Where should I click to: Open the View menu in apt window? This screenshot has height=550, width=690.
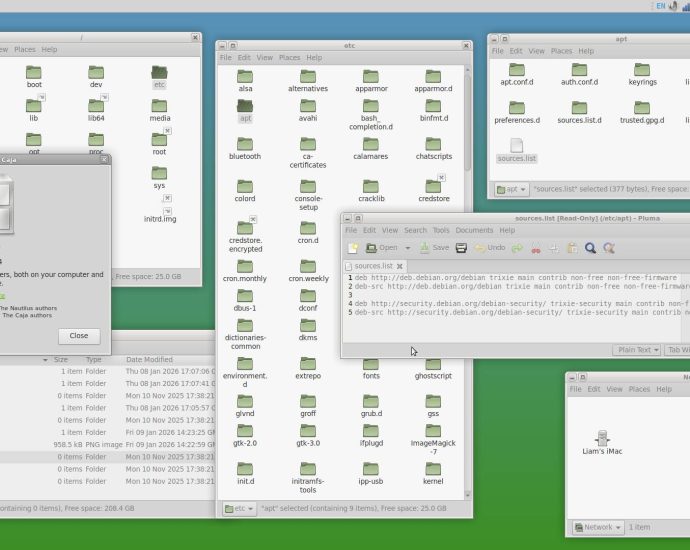(536, 51)
